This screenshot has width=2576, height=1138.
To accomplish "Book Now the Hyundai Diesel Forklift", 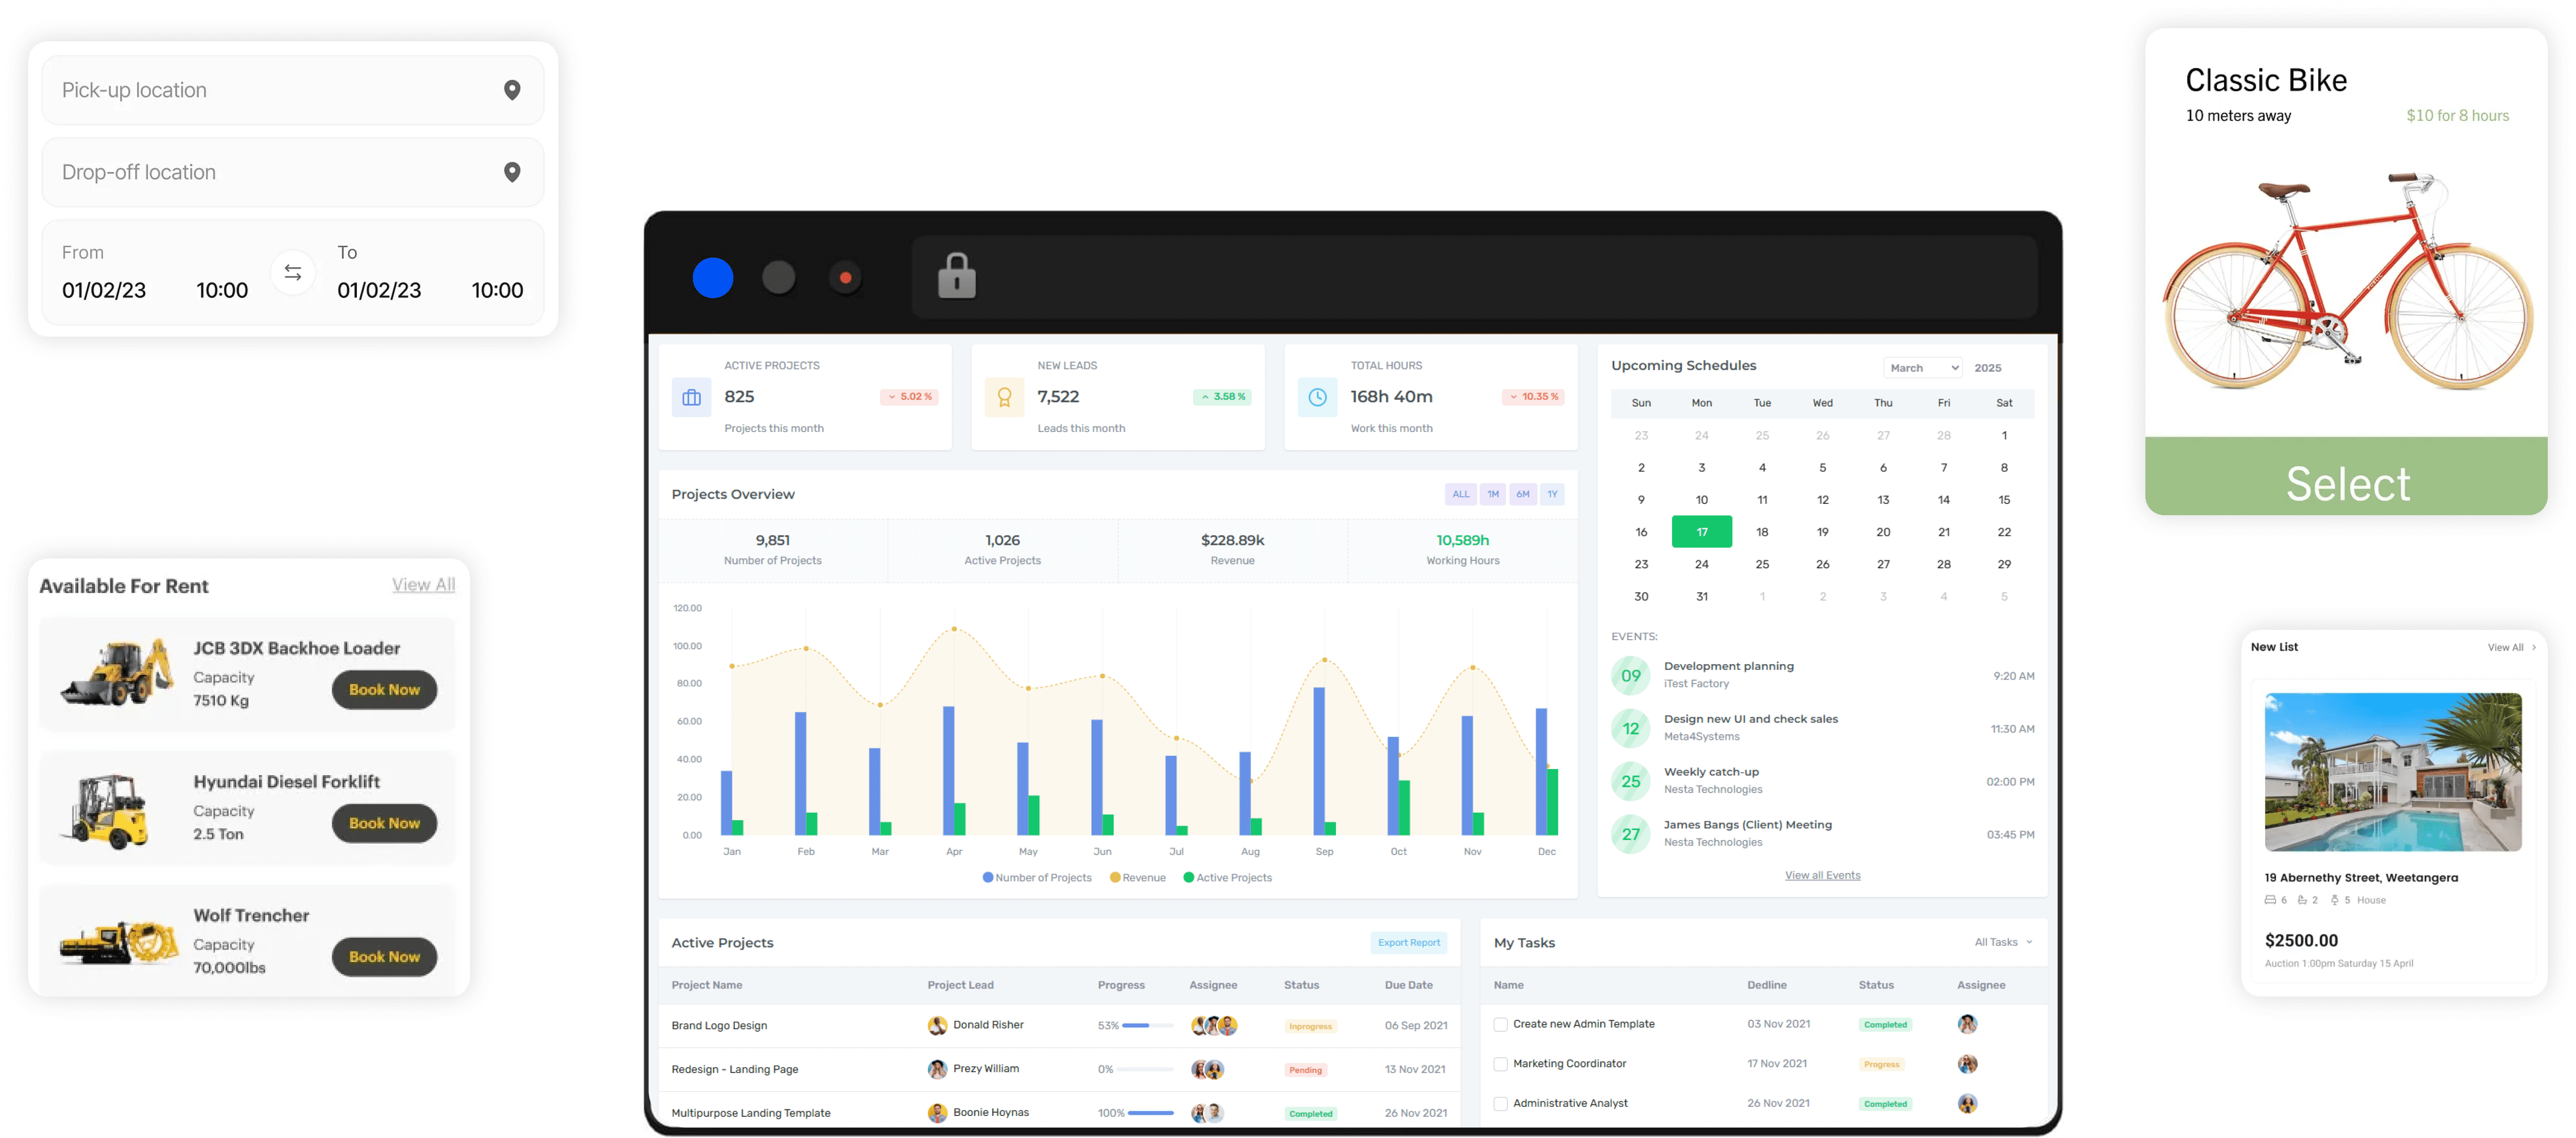I will click(384, 823).
